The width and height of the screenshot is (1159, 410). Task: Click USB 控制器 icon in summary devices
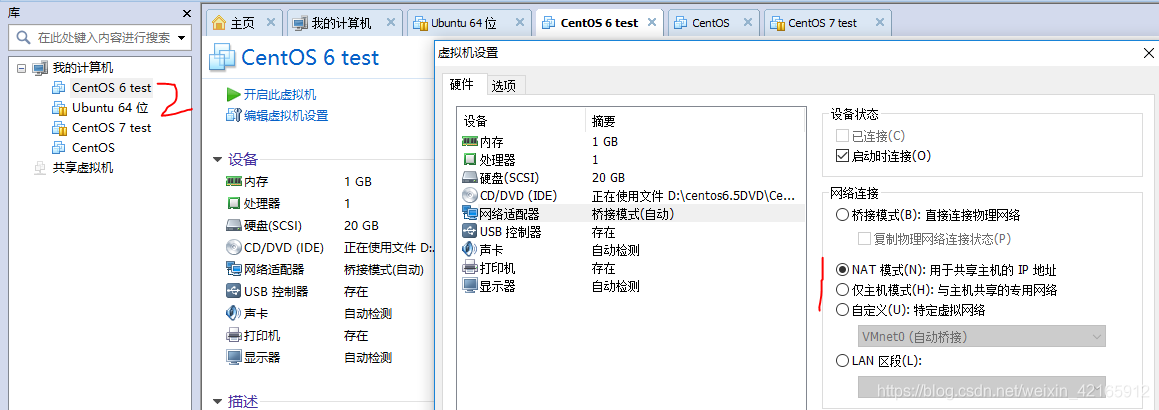[x=234, y=292]
